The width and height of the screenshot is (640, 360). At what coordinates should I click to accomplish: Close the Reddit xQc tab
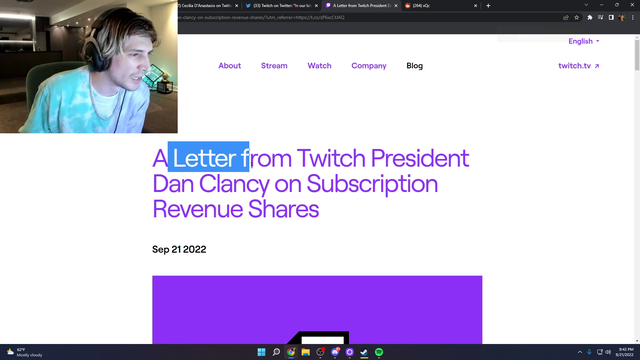(x=475, y=6)
